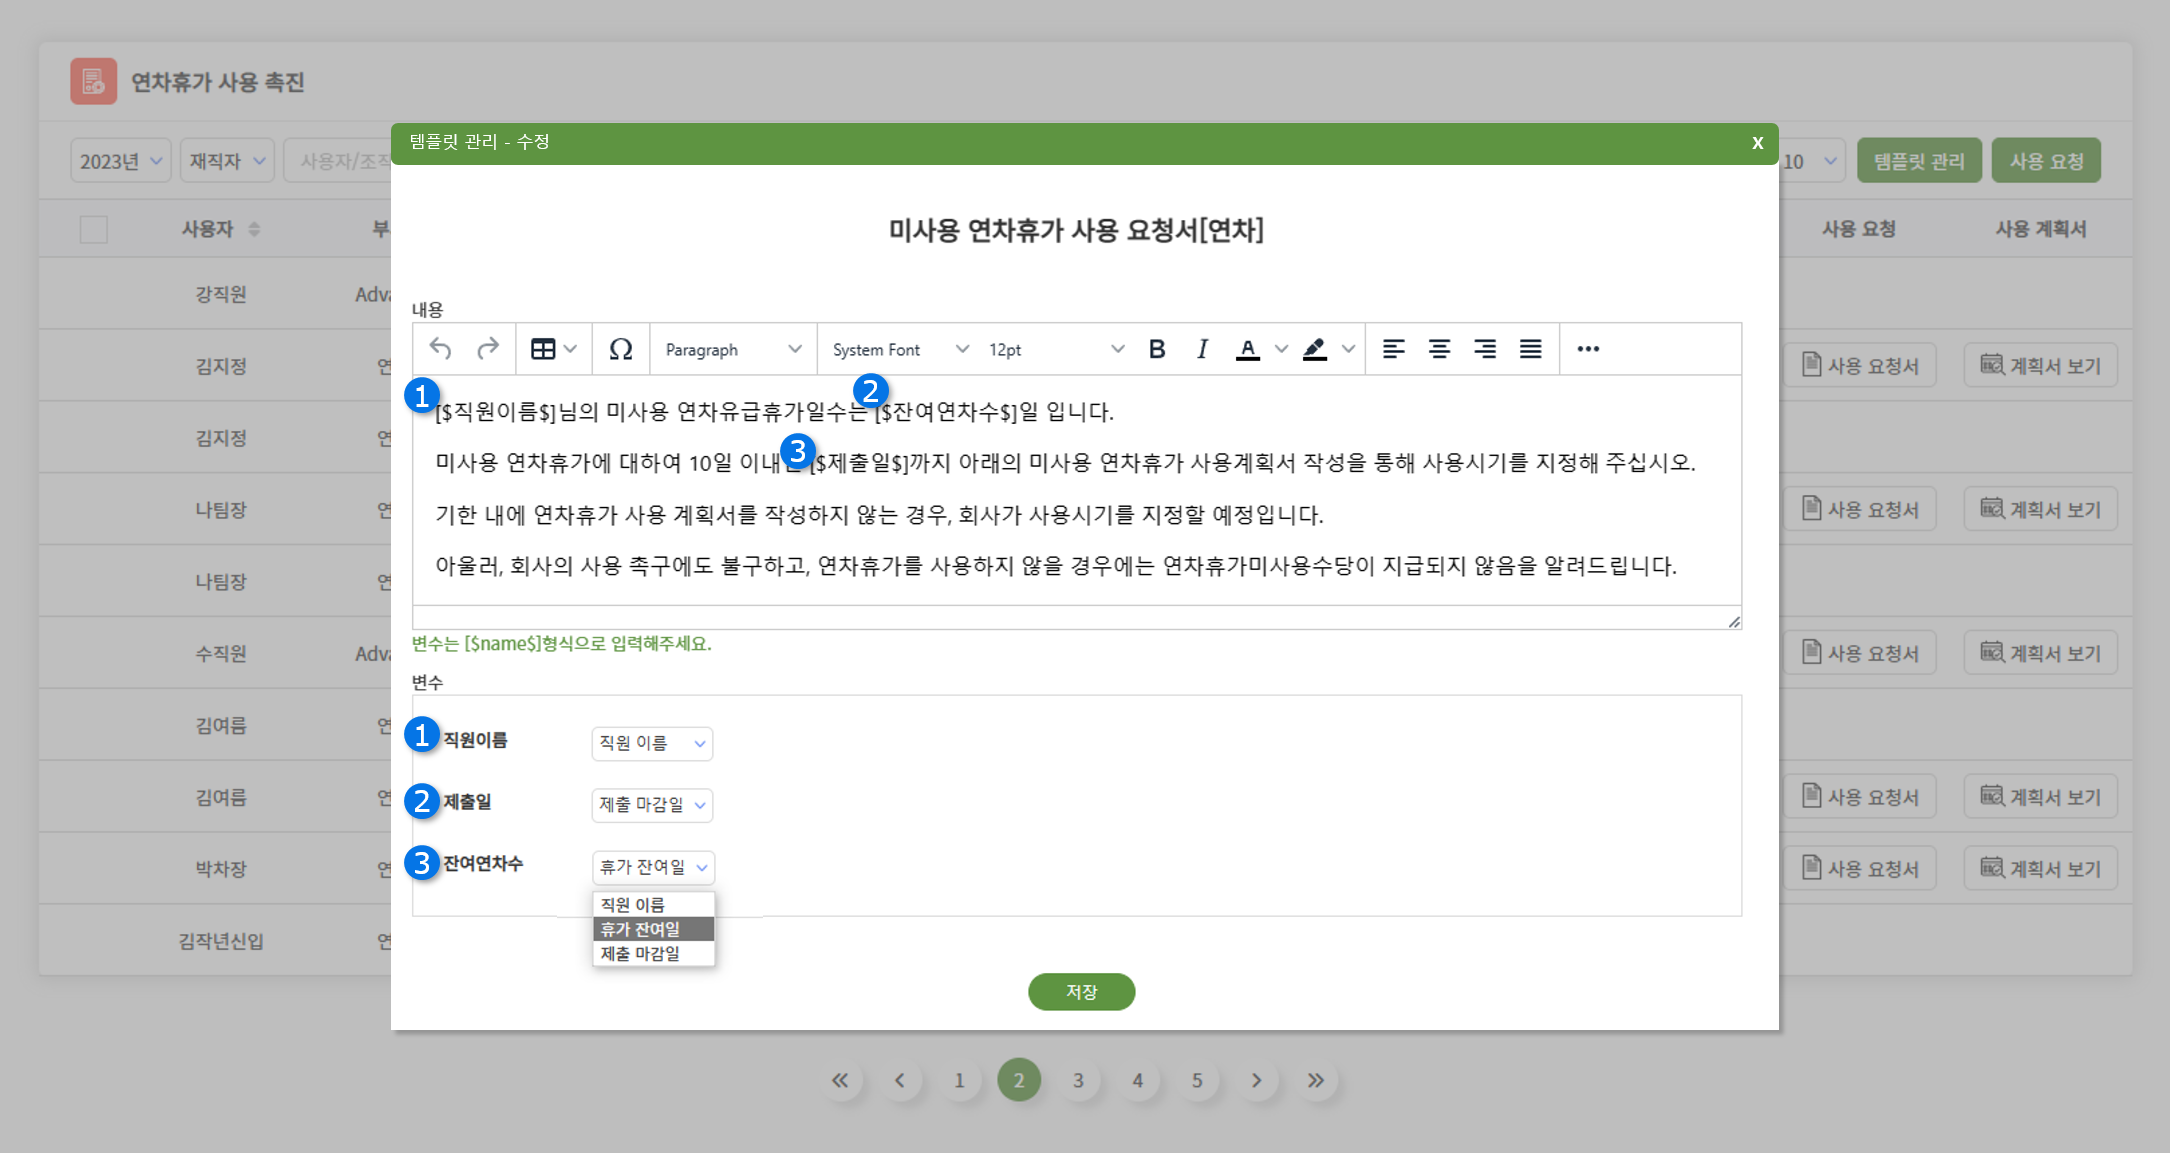Open the System Font dropdown
The width and height of the screenshot is (2170, 1153).
click(x=899, y=350)
